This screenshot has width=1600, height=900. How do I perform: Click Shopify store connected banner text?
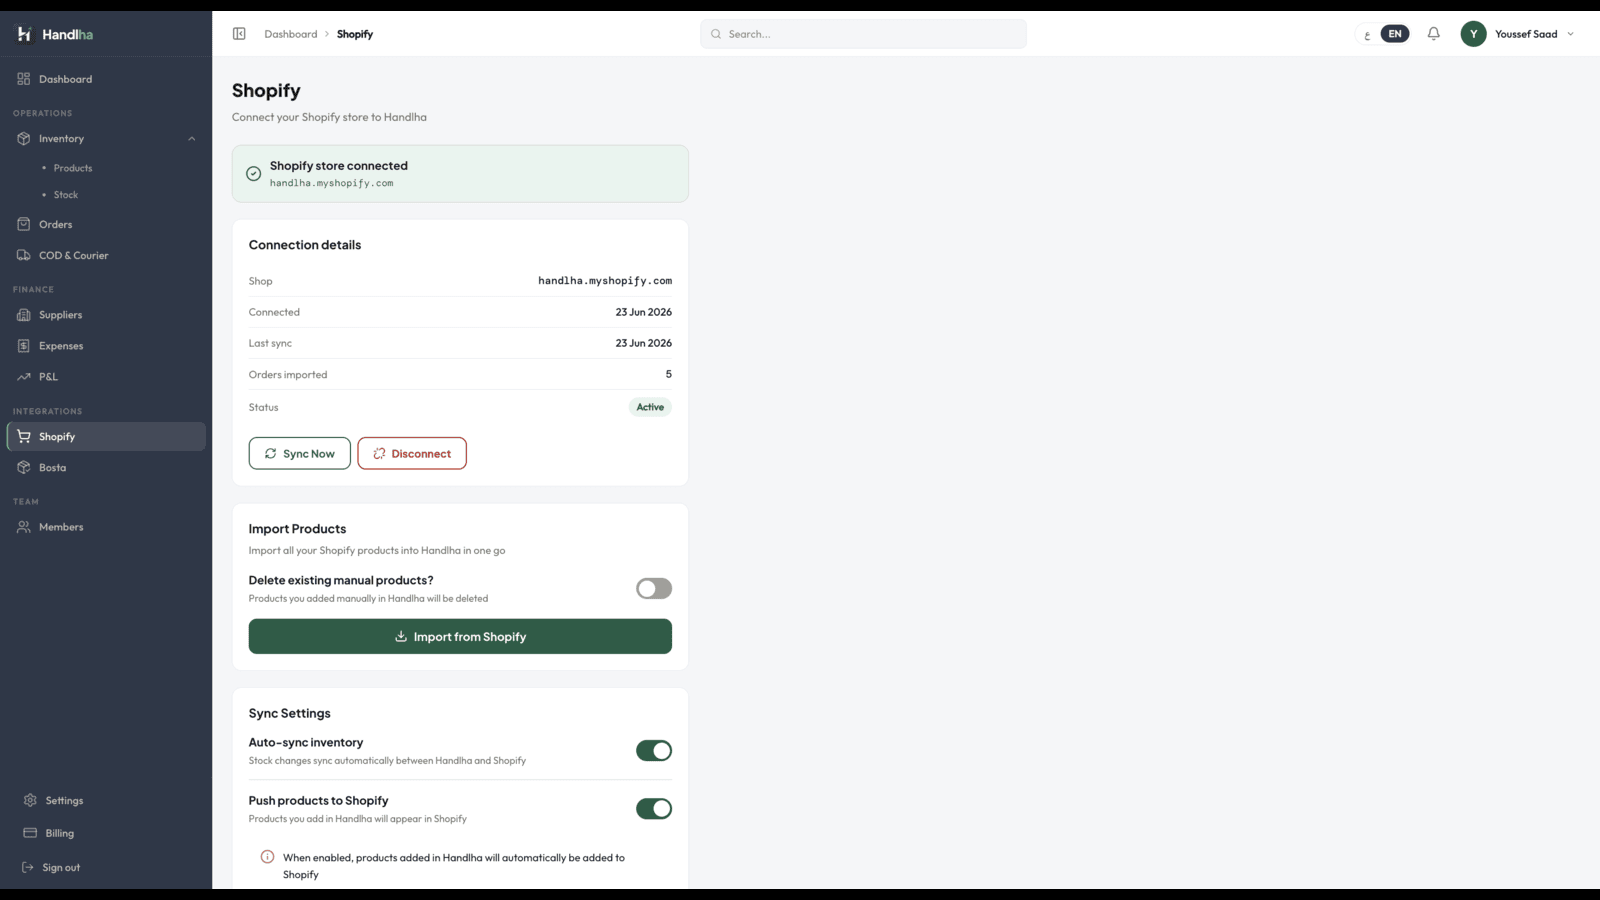(x=339, y=166)
